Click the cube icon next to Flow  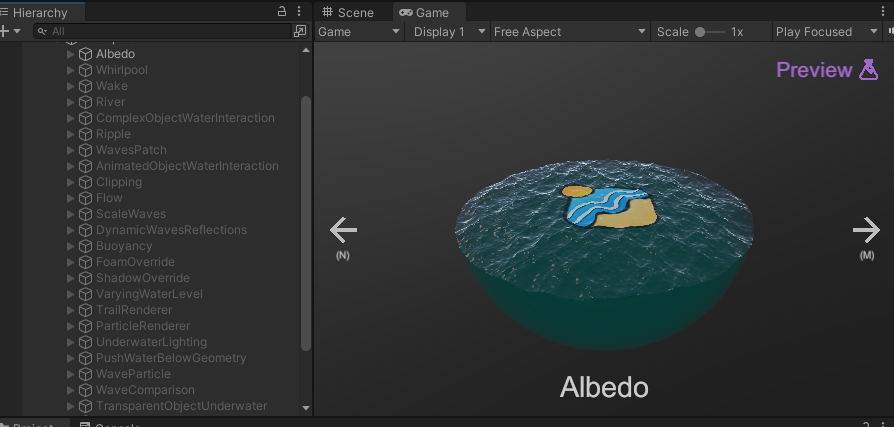pos(86,198)
